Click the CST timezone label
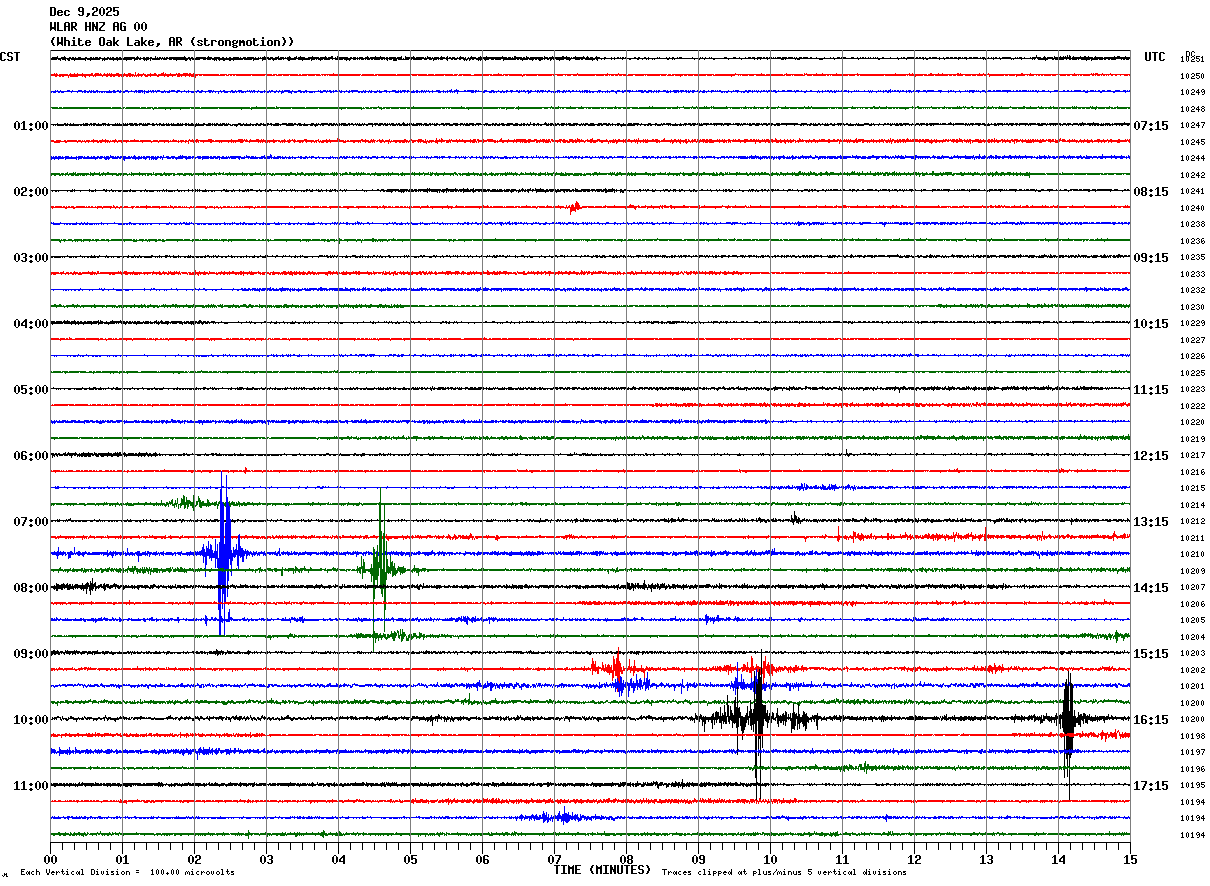1210x886 pixels. tap(10, 57)
